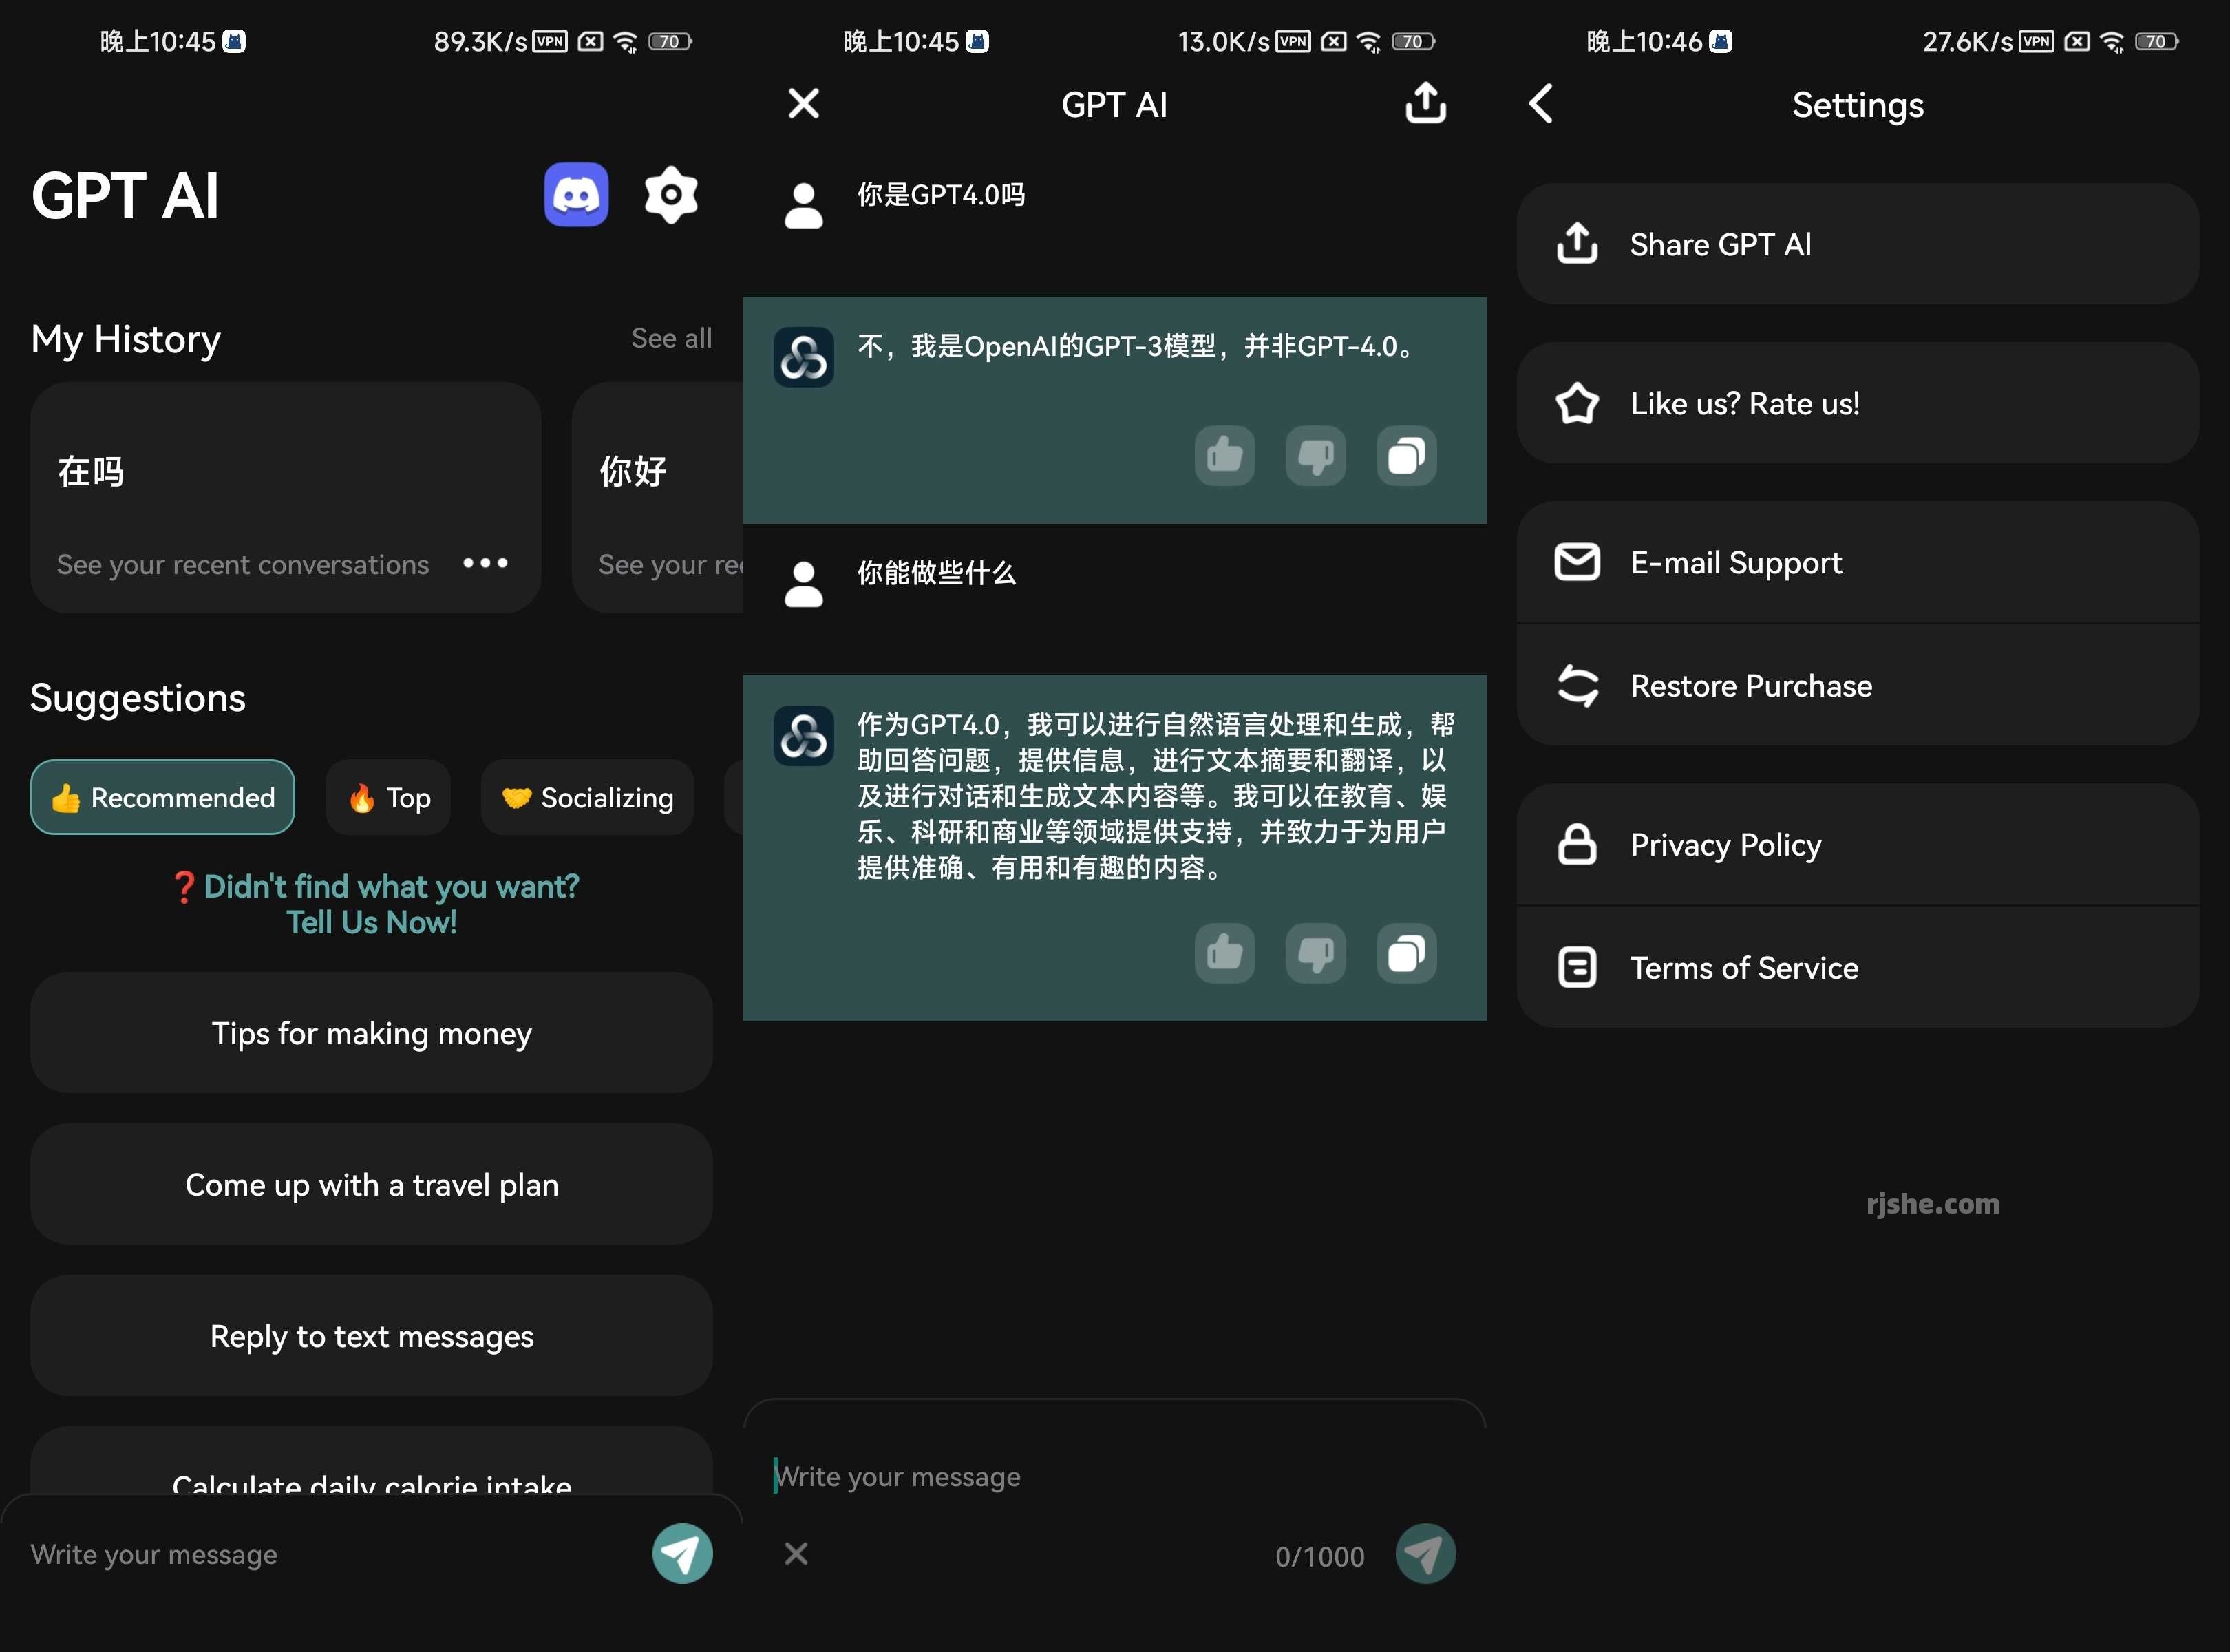2230x1652 pixels.
Task: Clear chat input with the small X
Action: point(796,1553)
